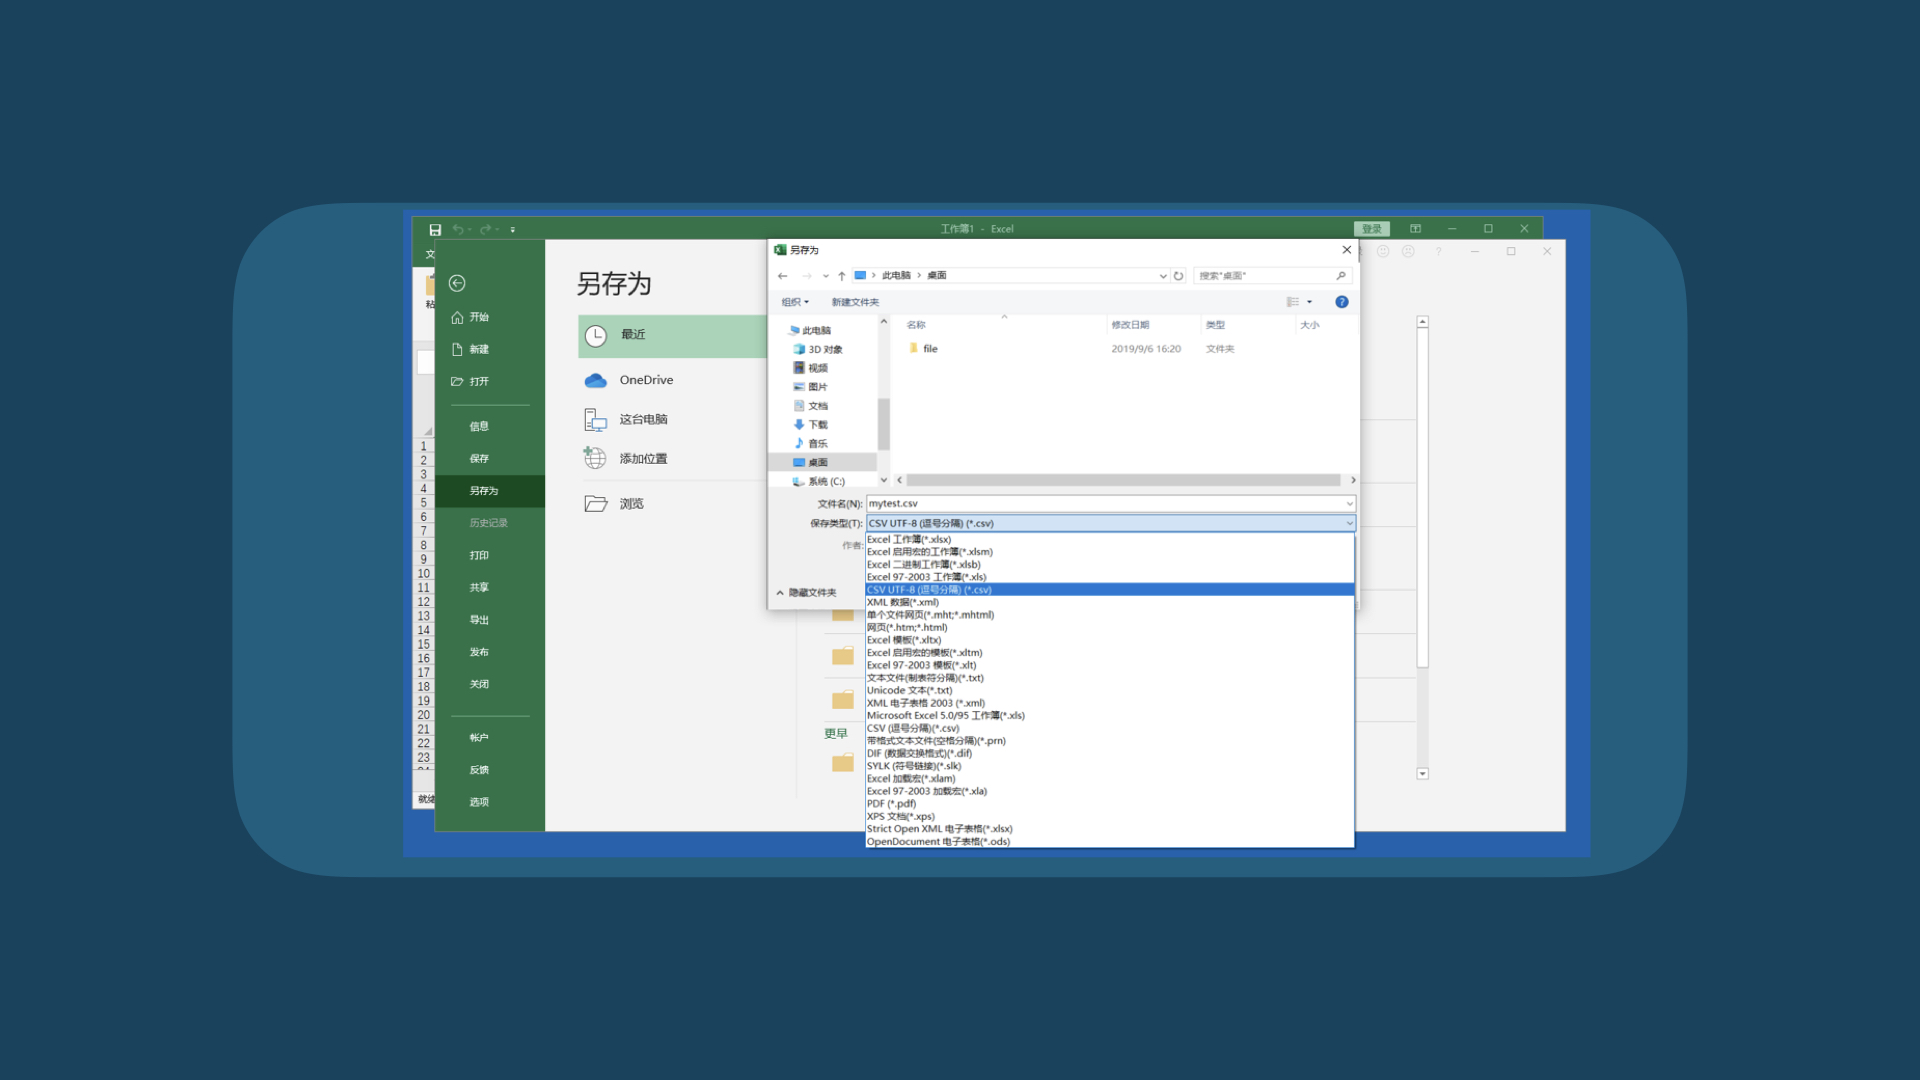1920x1080 pixels.
Task: Select the 最近 recent location with clock icon
Action: point(672,335)
